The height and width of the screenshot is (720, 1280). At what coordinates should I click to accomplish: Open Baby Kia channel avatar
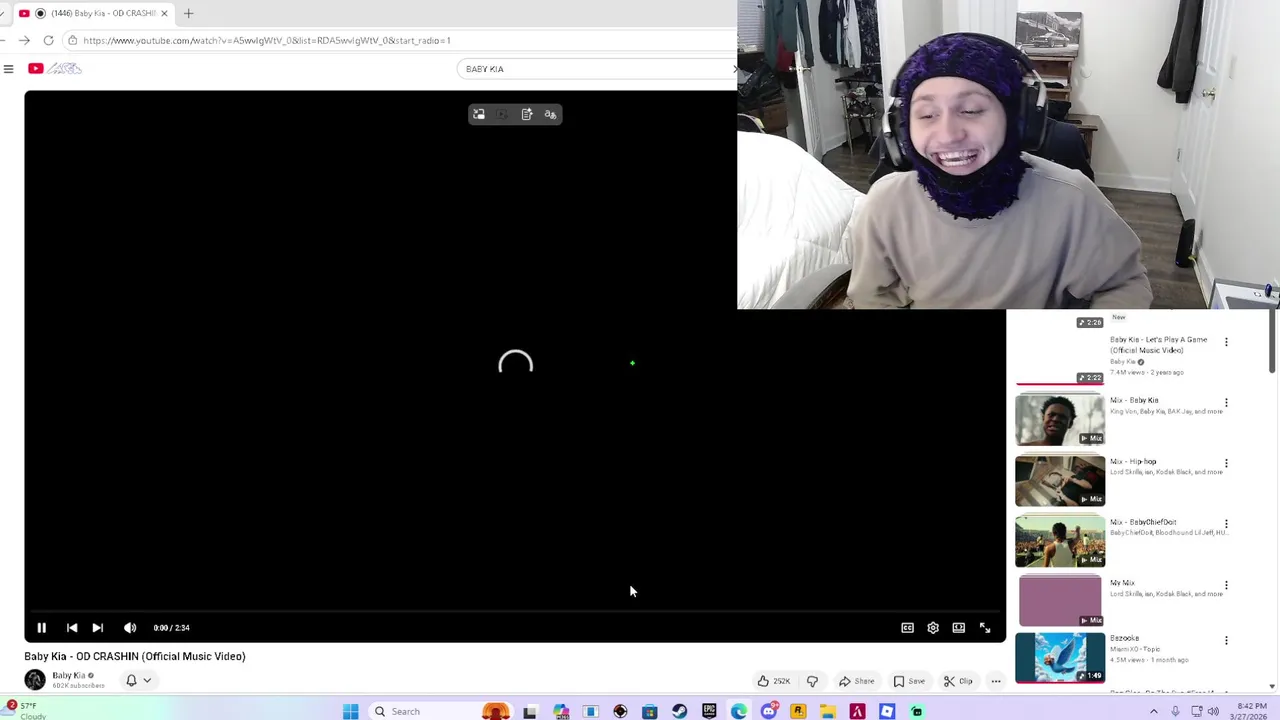[x=35, y=680]
